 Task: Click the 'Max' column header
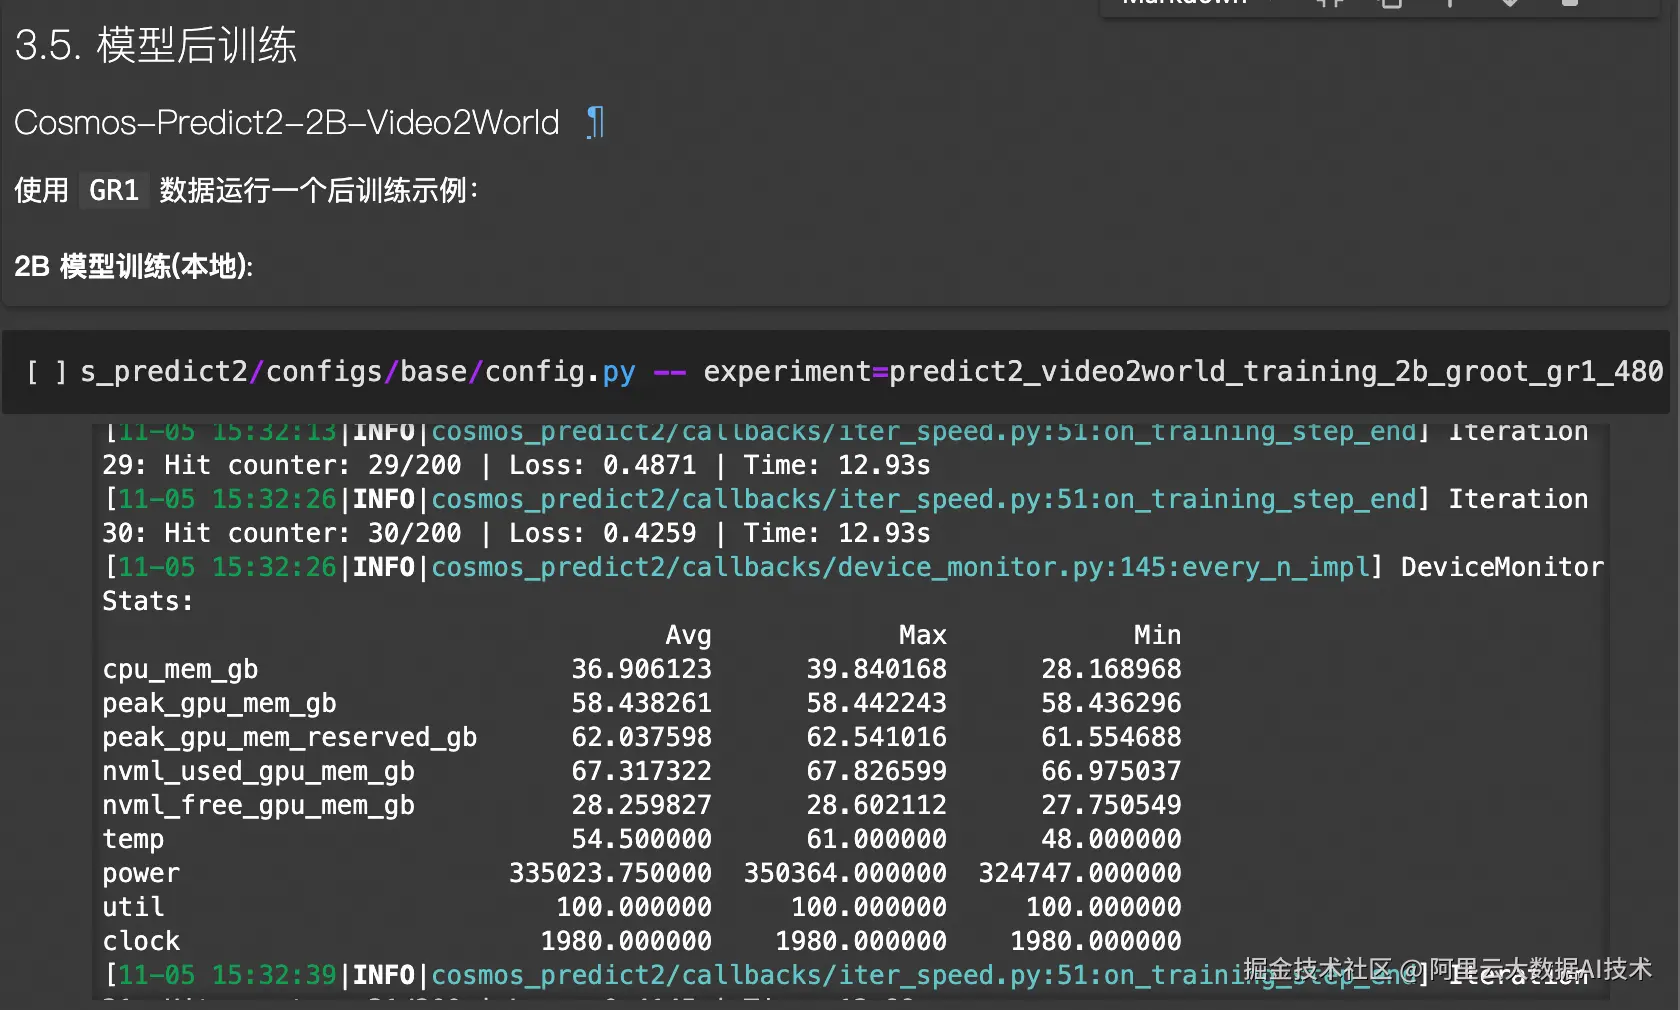point(922,636)
